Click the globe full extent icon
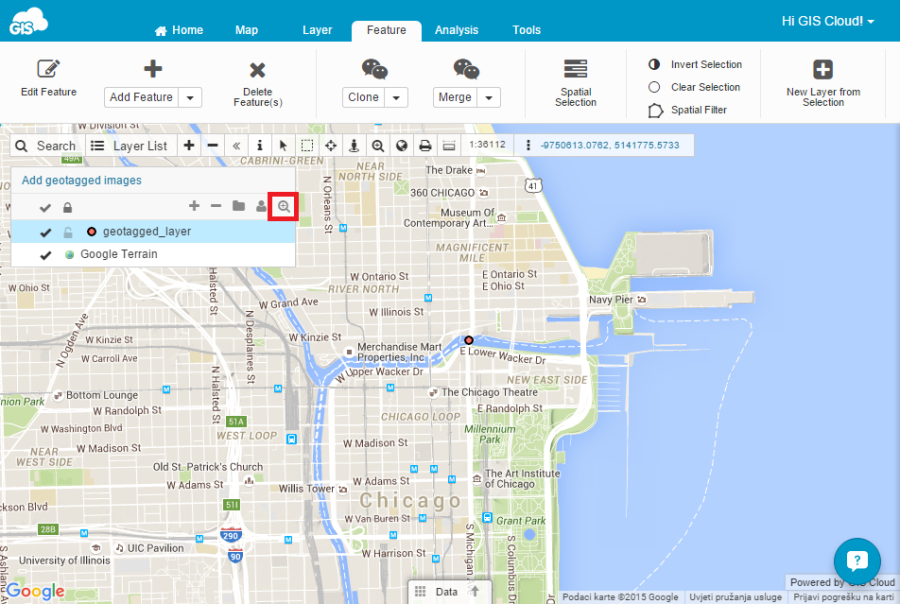This screenshot has width=900, height=604. [x=401, y=145]
